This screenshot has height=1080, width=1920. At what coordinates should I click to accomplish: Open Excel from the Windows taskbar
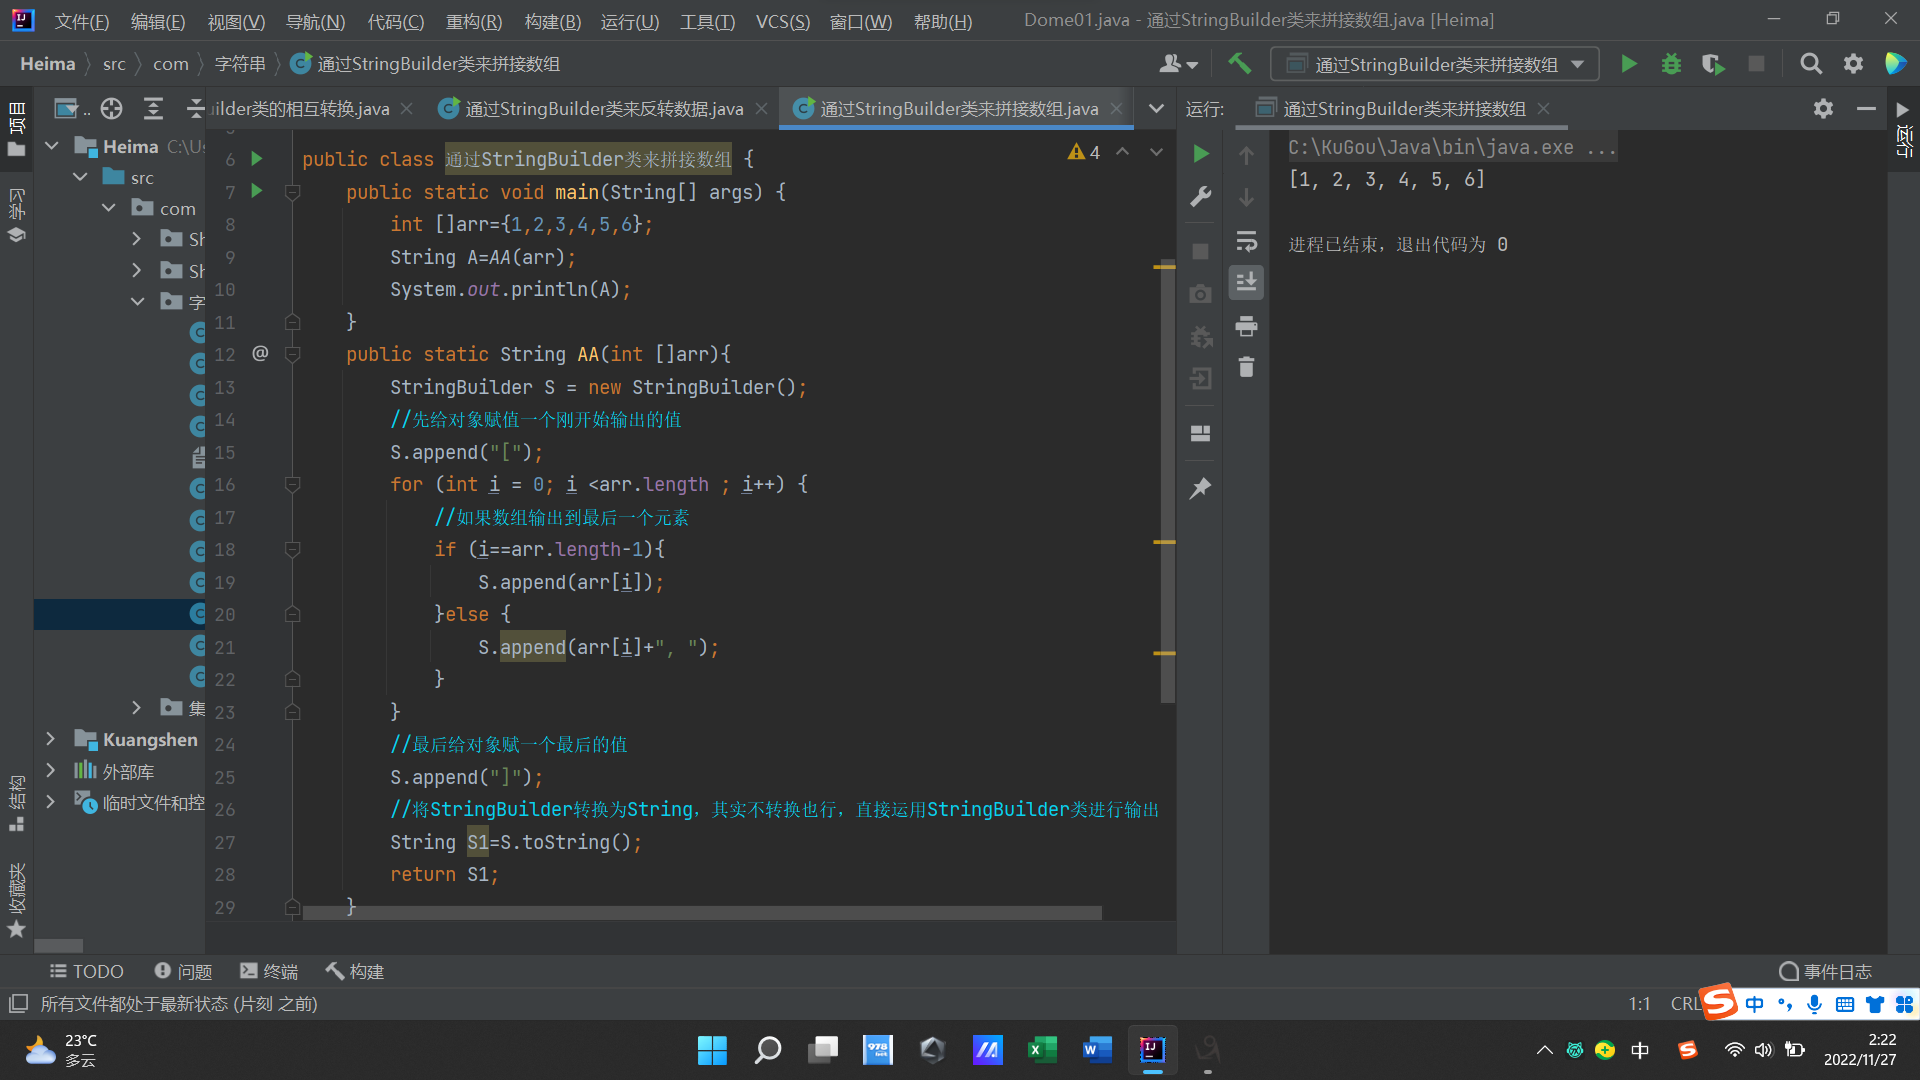click(1041, 1050)
